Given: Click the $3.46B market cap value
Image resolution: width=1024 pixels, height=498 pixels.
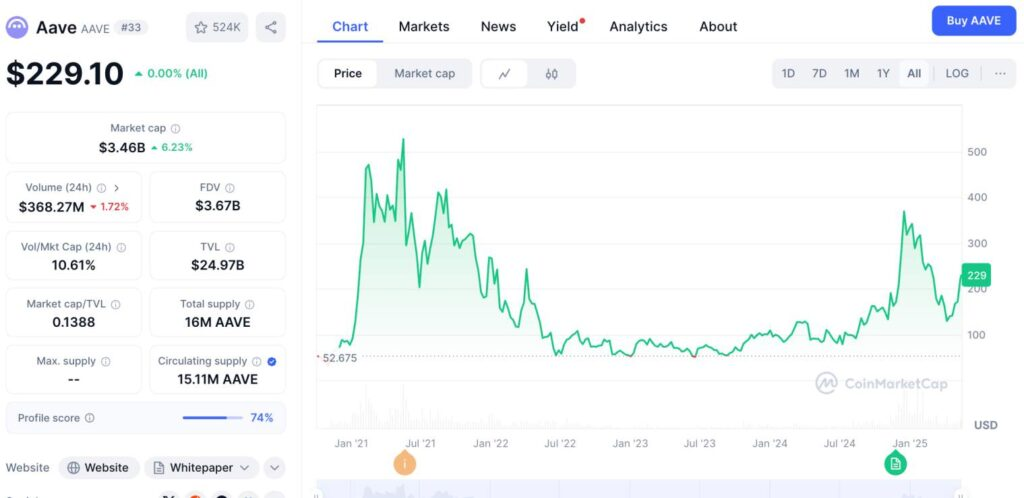Looking at the screenshot, I should pyautogui.click(x=122, y=148).
